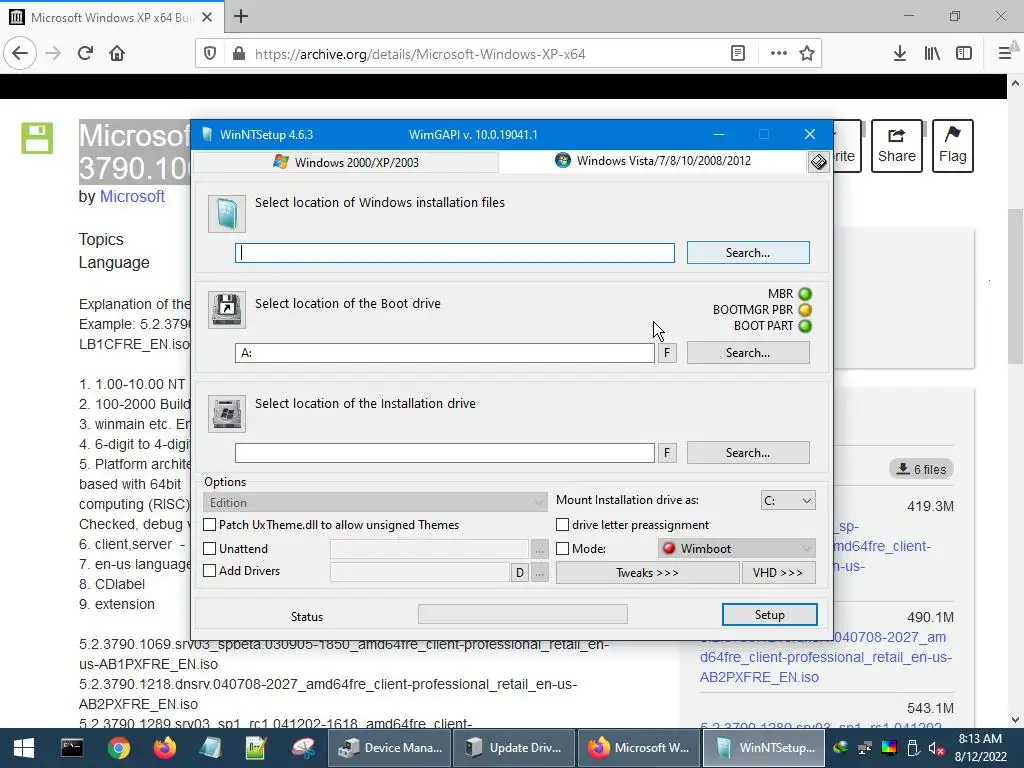1024x768 pixels.
Task: Focus the installation files path field
Action: [455, 253]
